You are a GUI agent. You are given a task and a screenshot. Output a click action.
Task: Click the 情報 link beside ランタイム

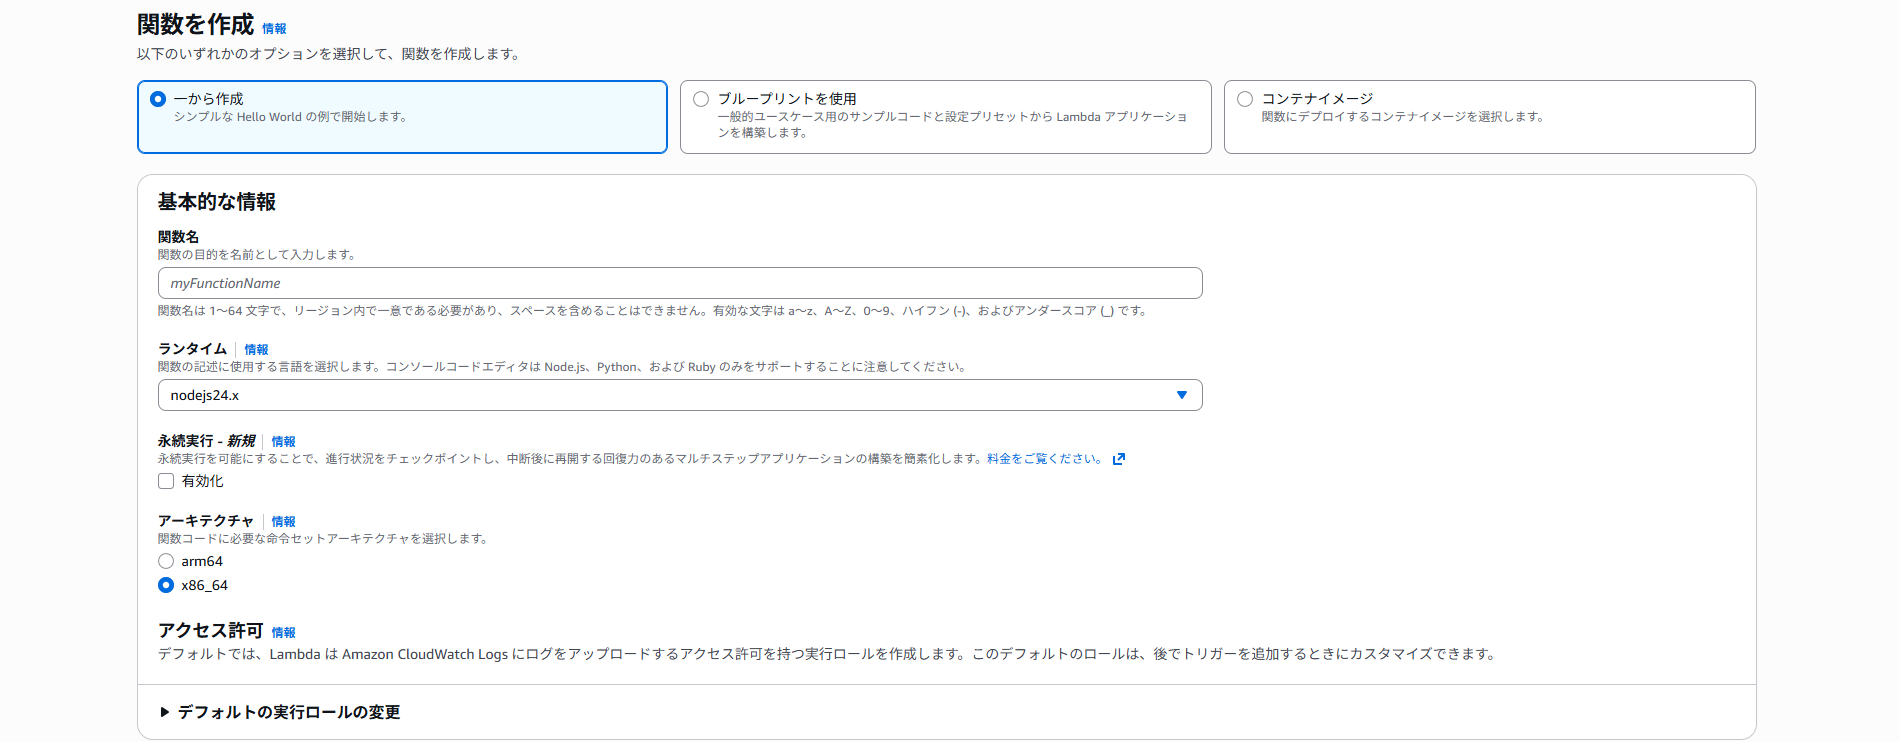pos(256,350)
